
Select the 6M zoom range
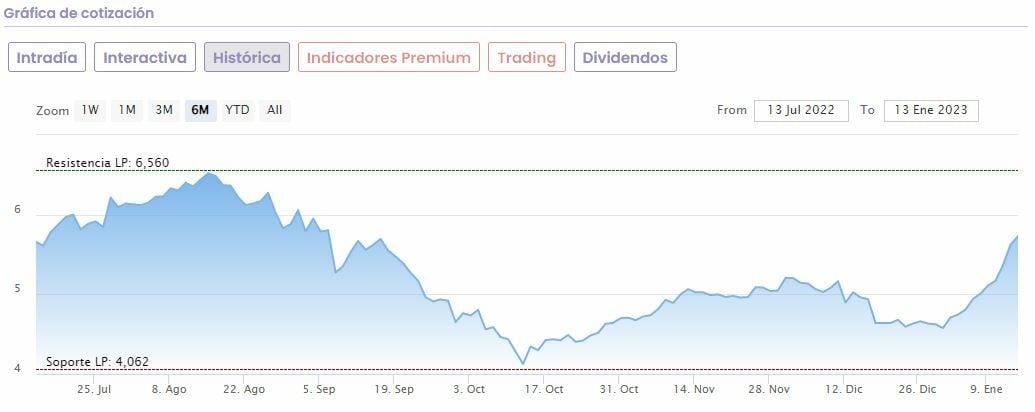click(200, 110)
